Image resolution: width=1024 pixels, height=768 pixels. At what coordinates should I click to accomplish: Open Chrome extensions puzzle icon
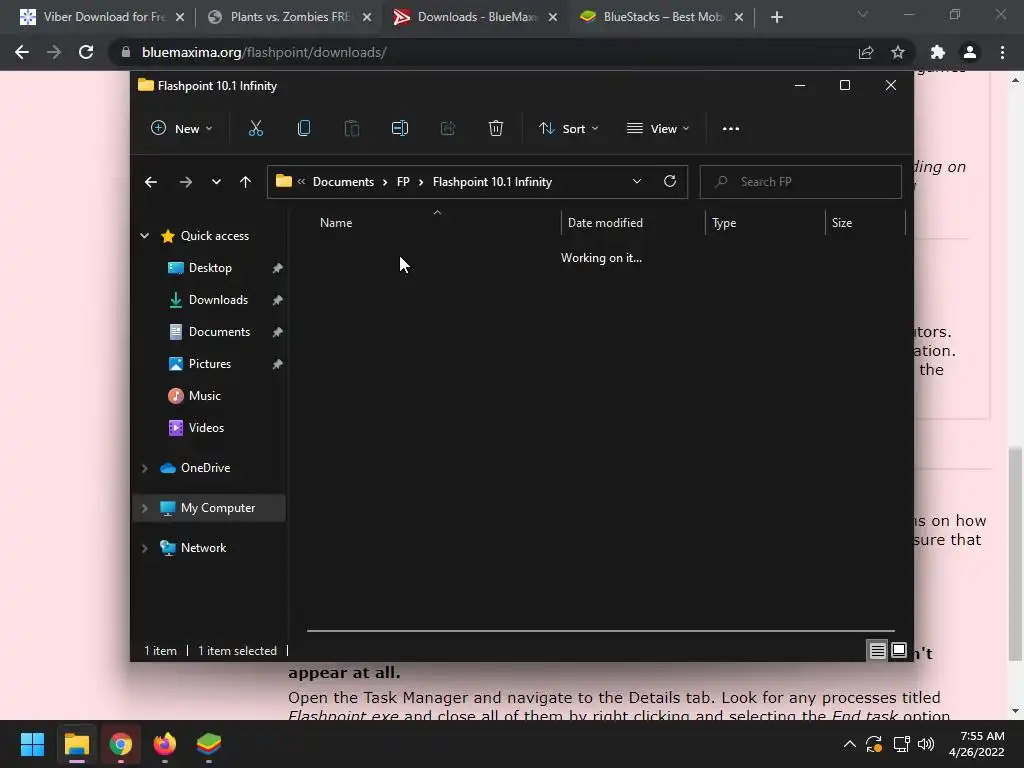click(938, 52)
